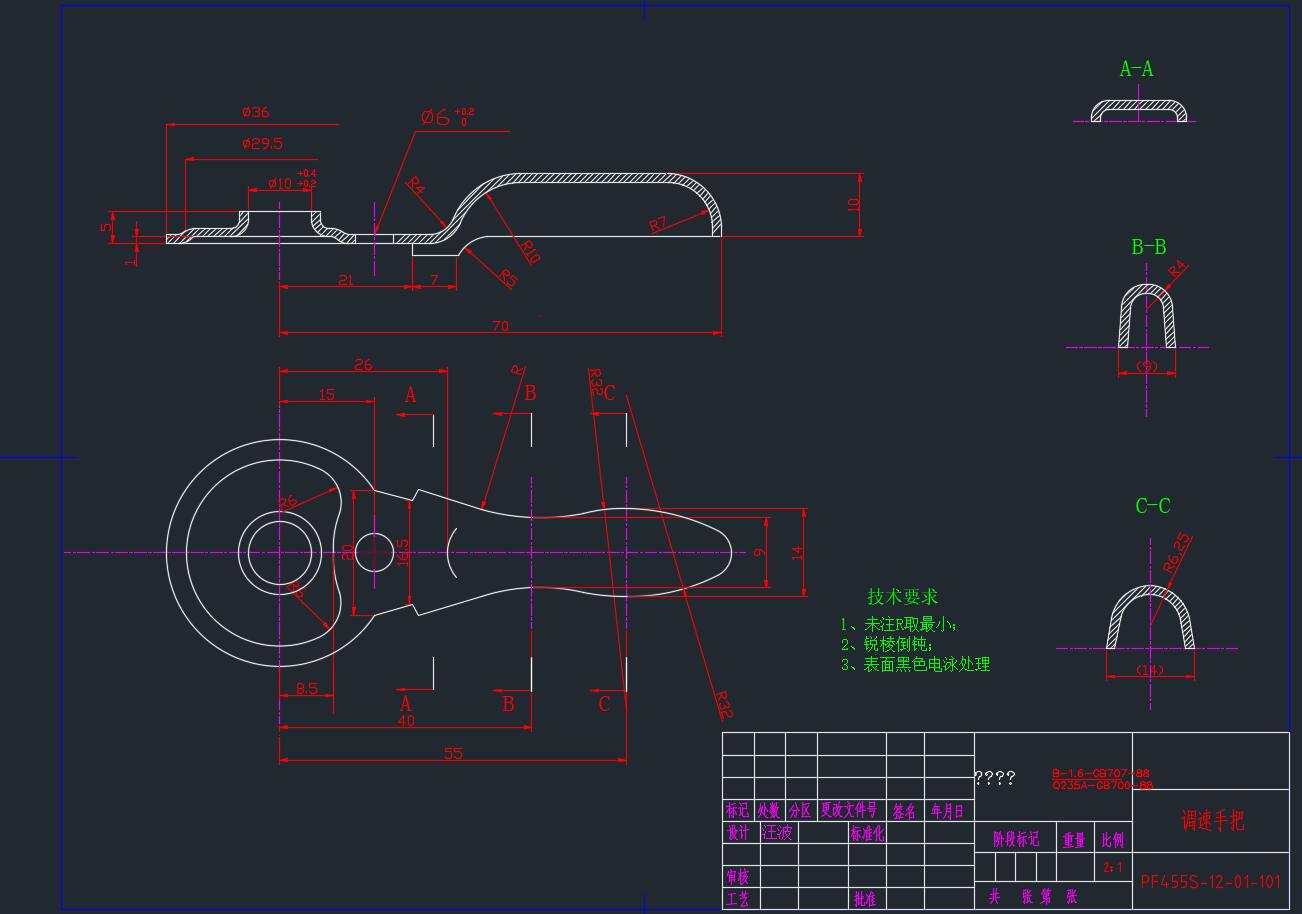Select the ???? text in title block

tap(995, 778)
